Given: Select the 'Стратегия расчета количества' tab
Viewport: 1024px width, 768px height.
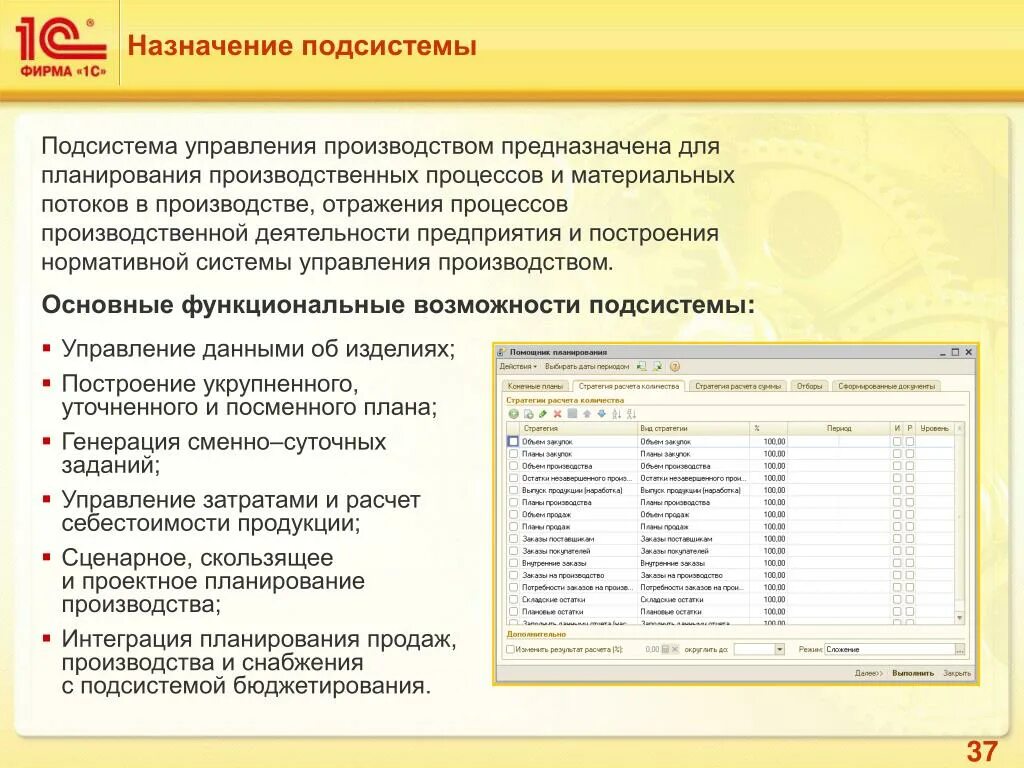Looking at the screenshot, I should pyautogui.click(x=628, y=387).
